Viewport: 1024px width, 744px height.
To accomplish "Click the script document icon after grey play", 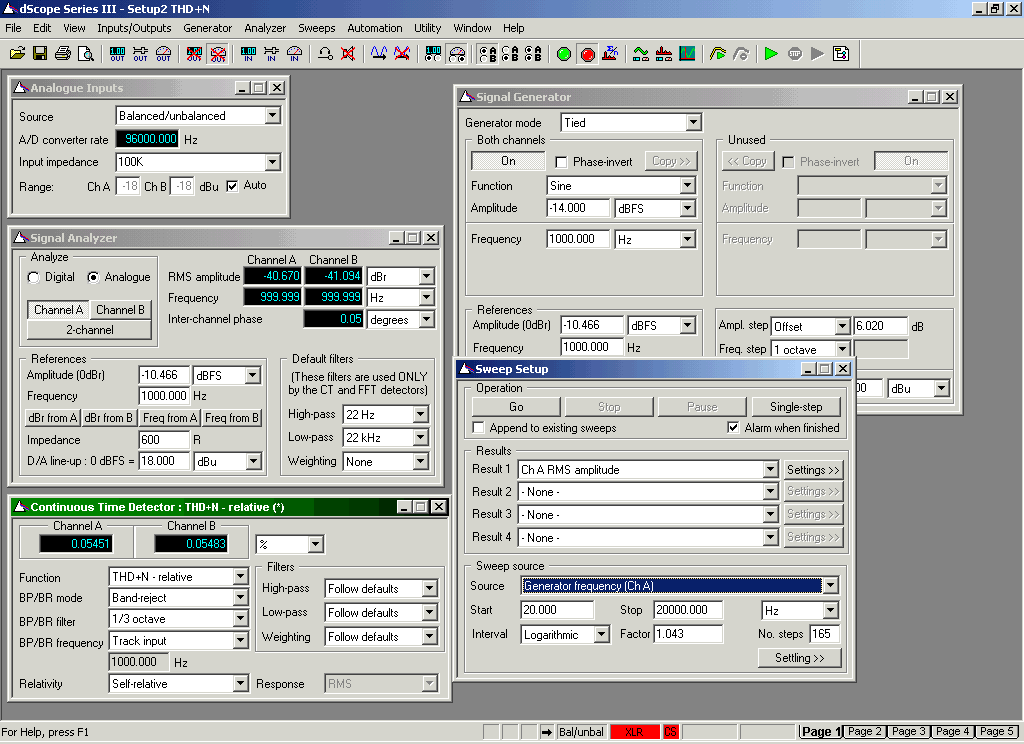I will coord(841,54).
